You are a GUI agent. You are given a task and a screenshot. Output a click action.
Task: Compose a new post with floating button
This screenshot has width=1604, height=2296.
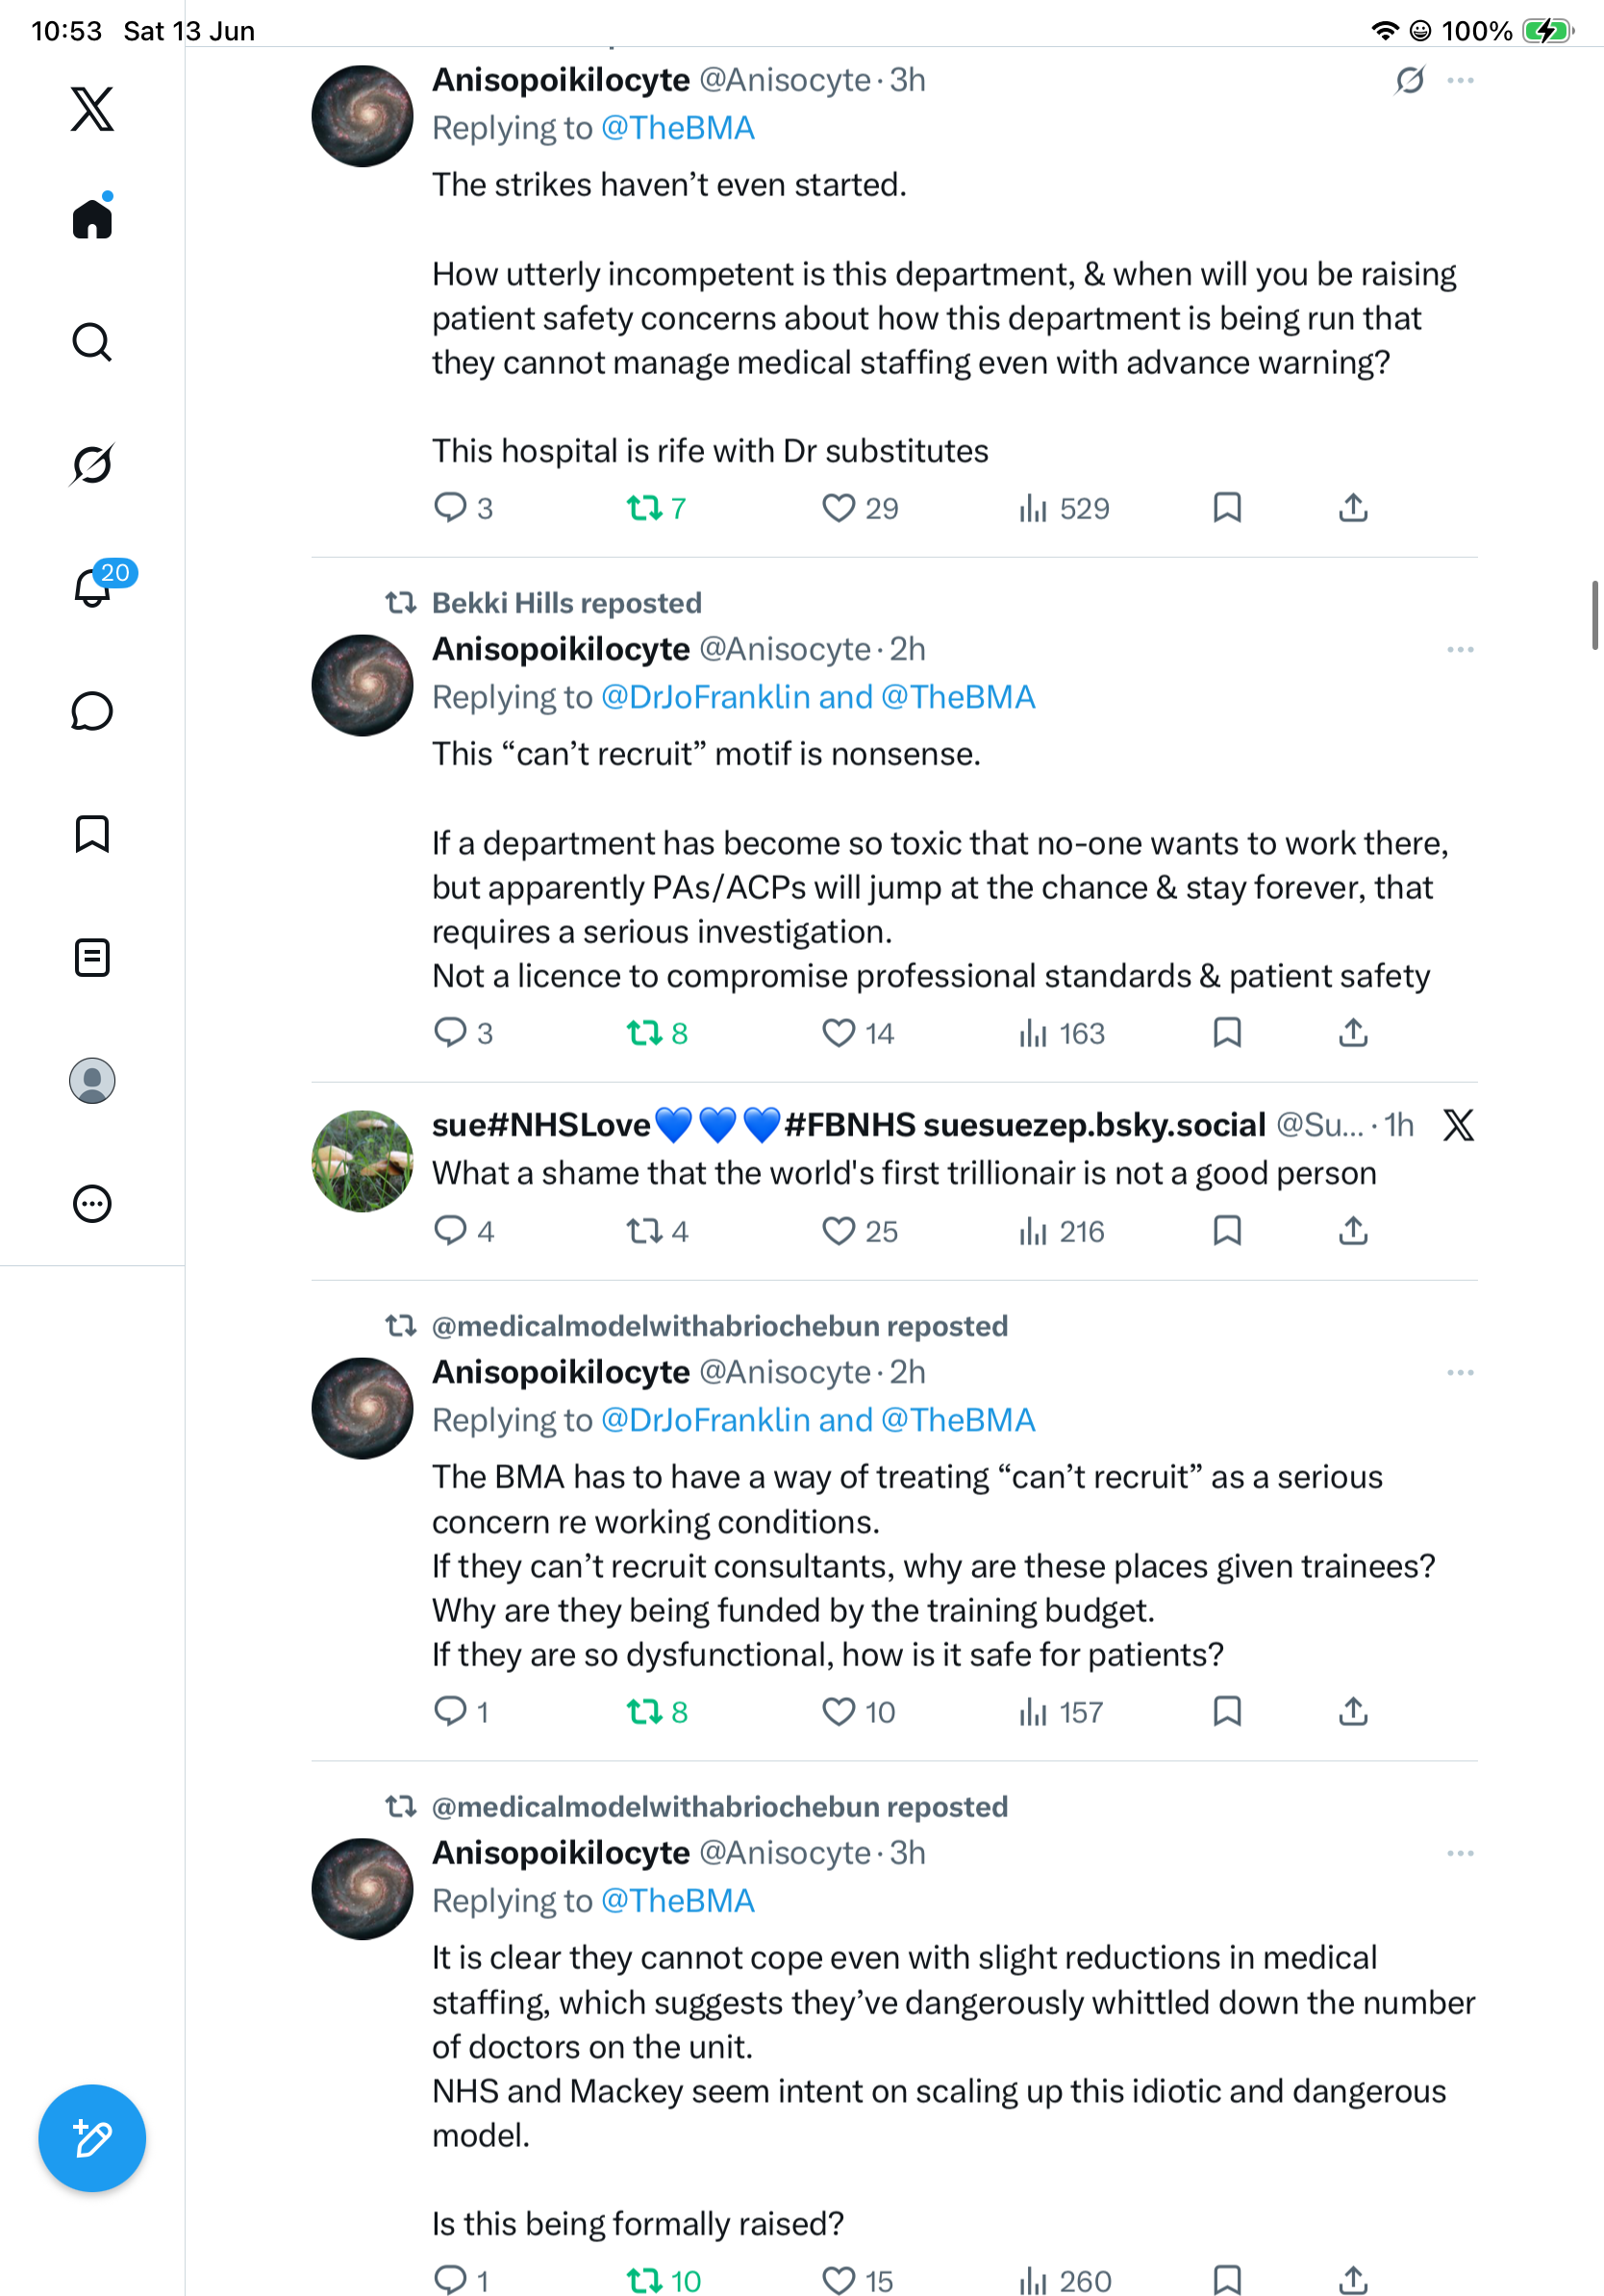(x=92, y=2138)
